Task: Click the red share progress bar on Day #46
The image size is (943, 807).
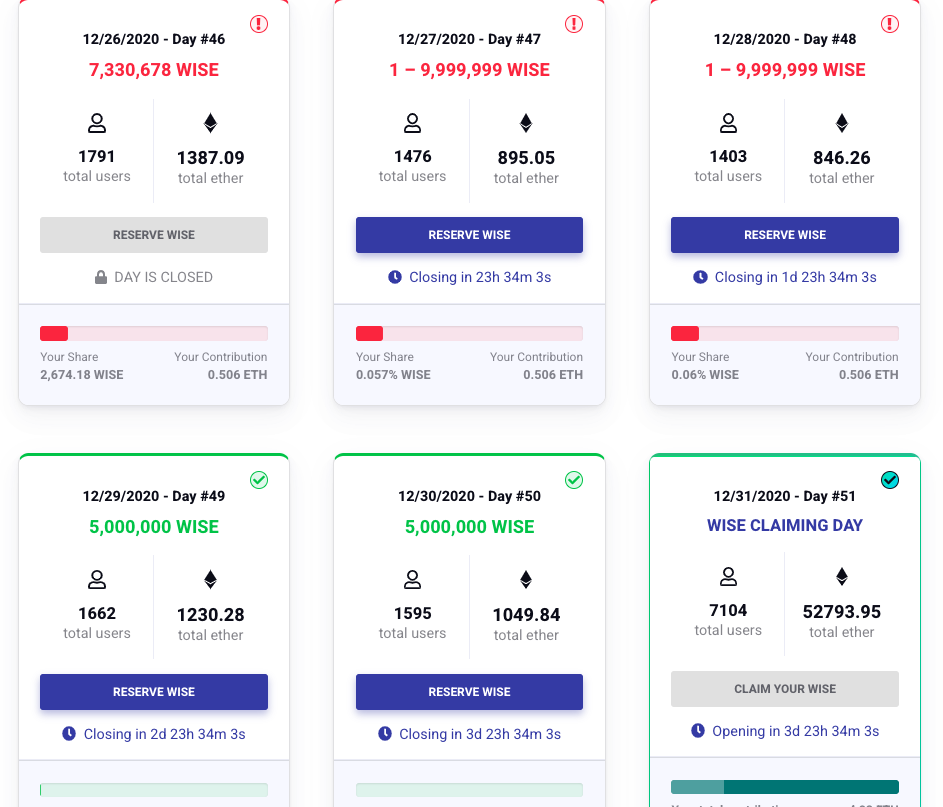Action: point(154,334)
